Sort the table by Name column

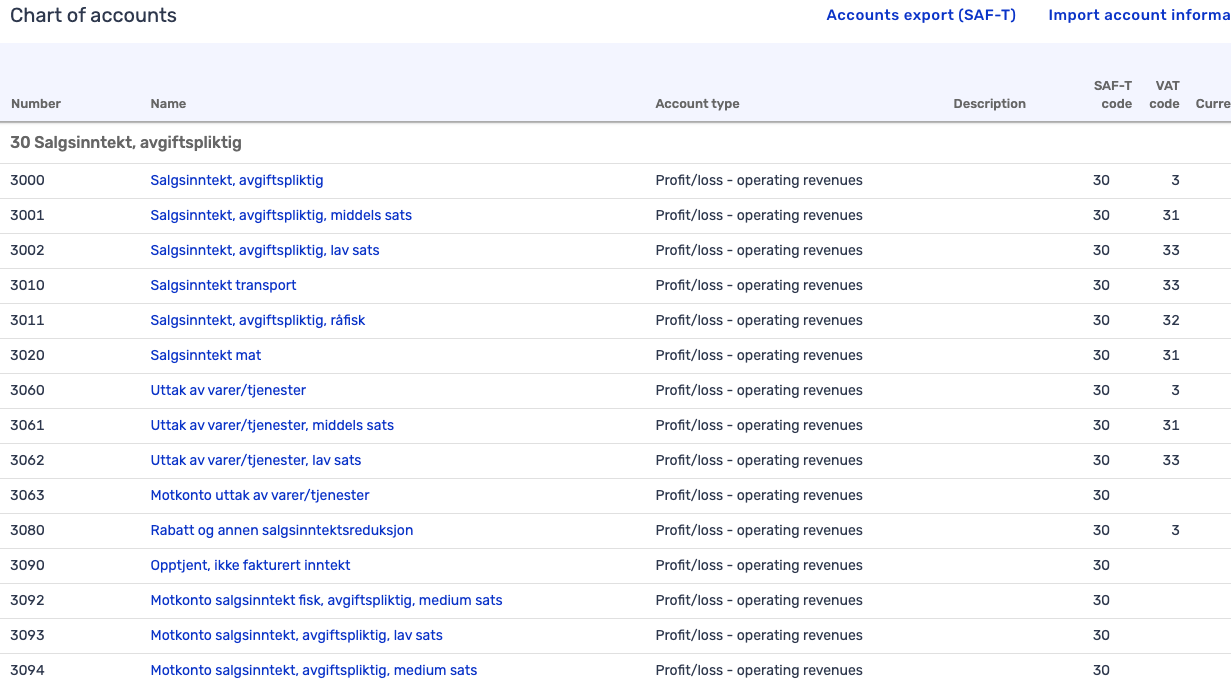[x=167, y=103]
